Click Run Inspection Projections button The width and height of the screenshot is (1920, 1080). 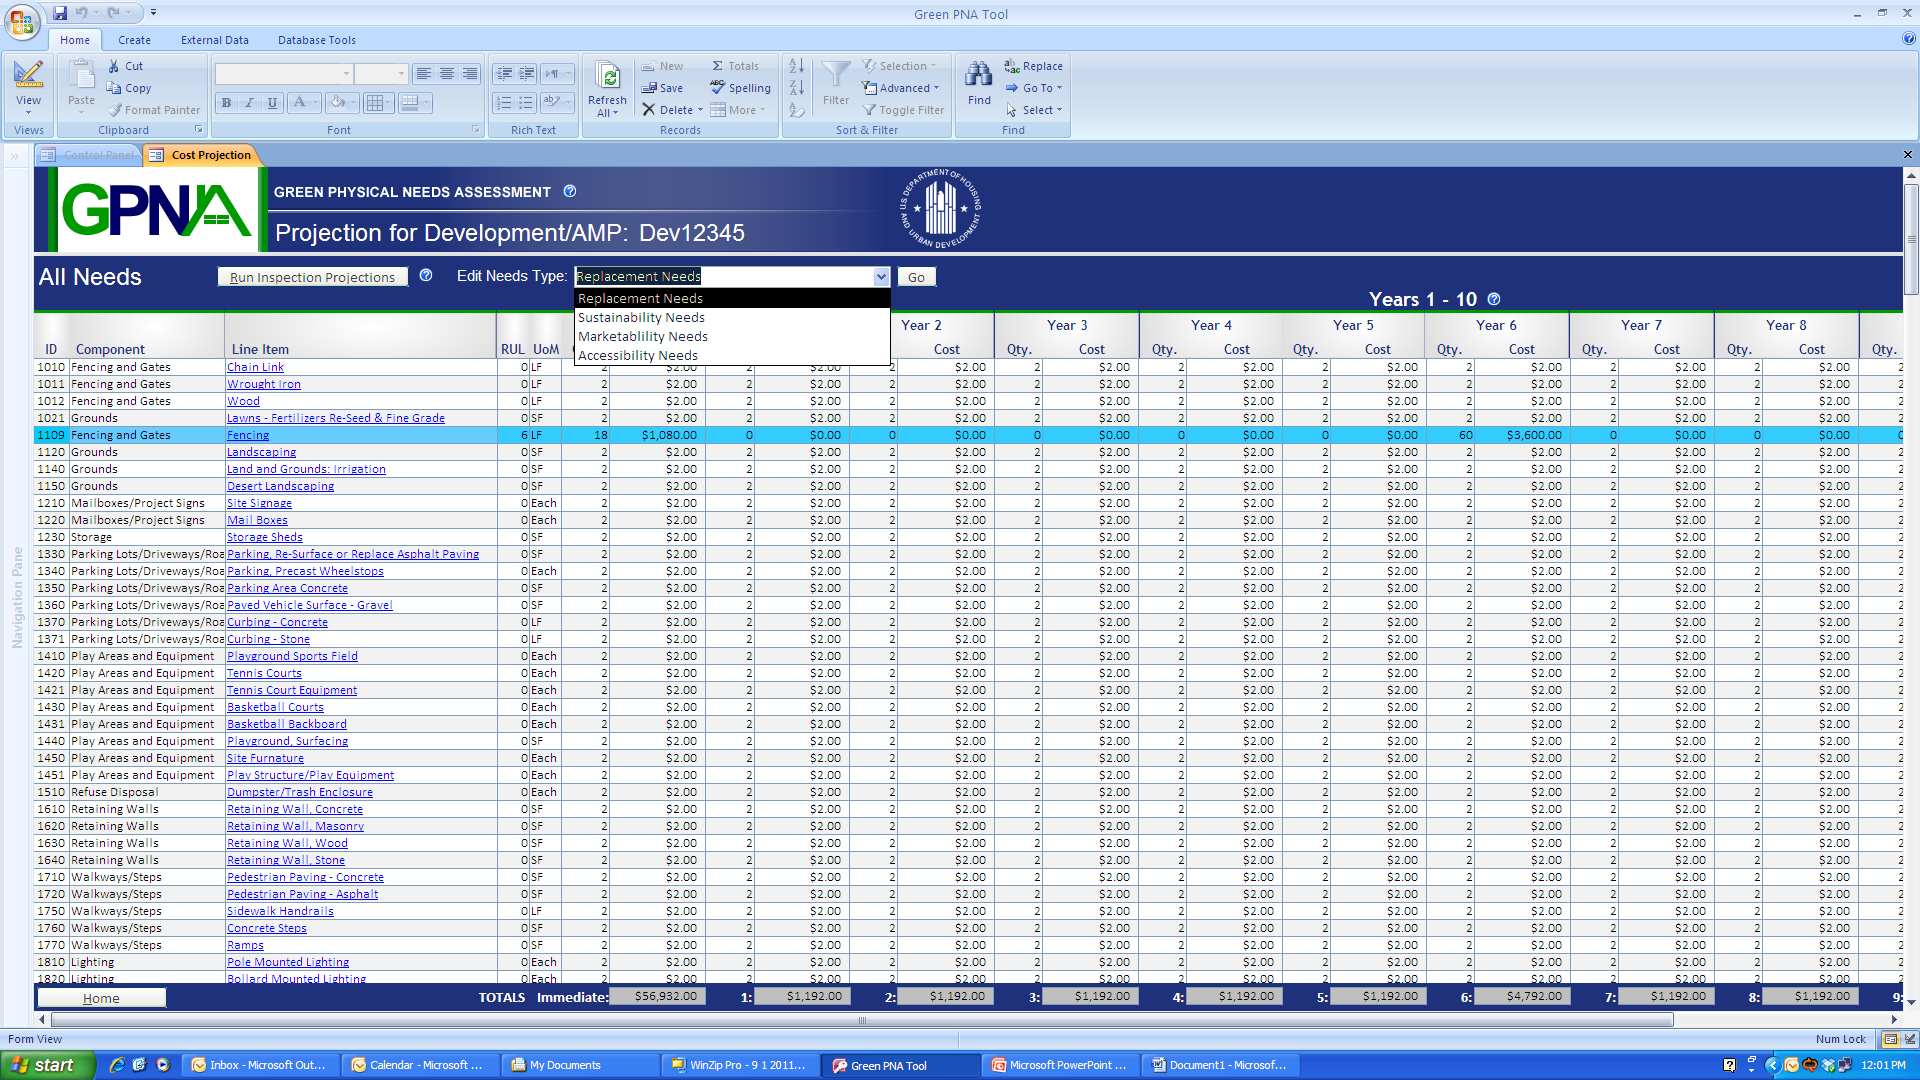(312, 277)
